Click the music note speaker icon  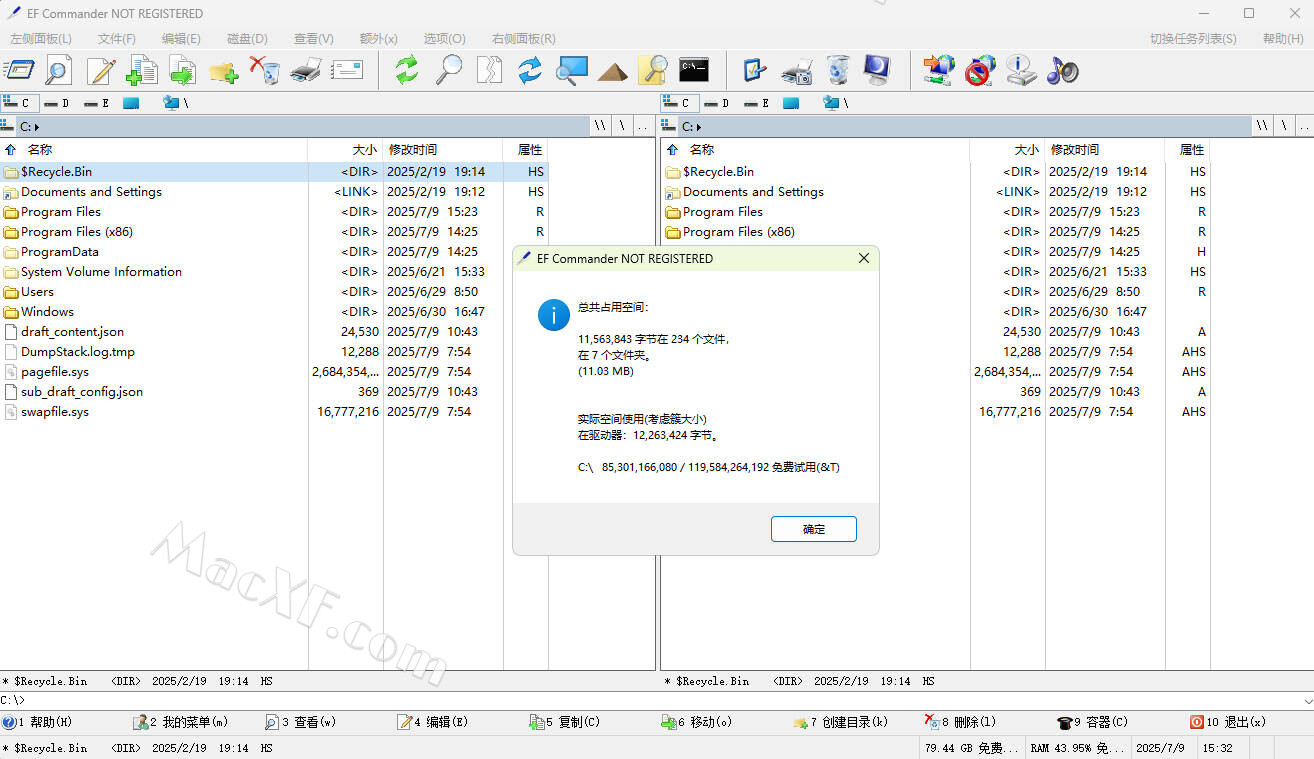(1062, 70)
